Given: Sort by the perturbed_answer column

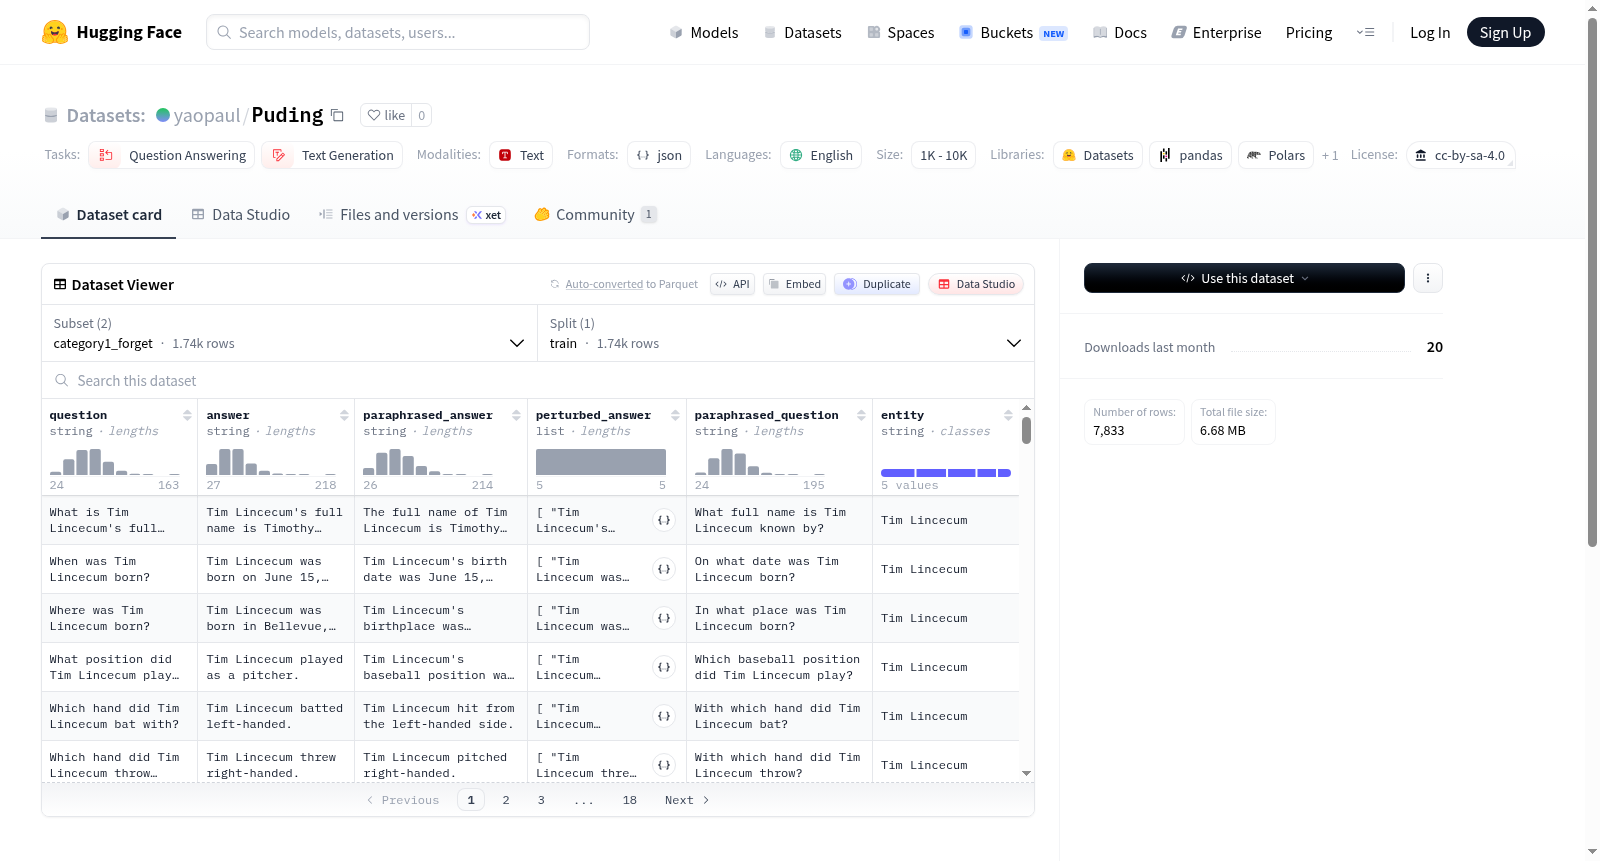Looking at the screenshot, I should point(675,415).
